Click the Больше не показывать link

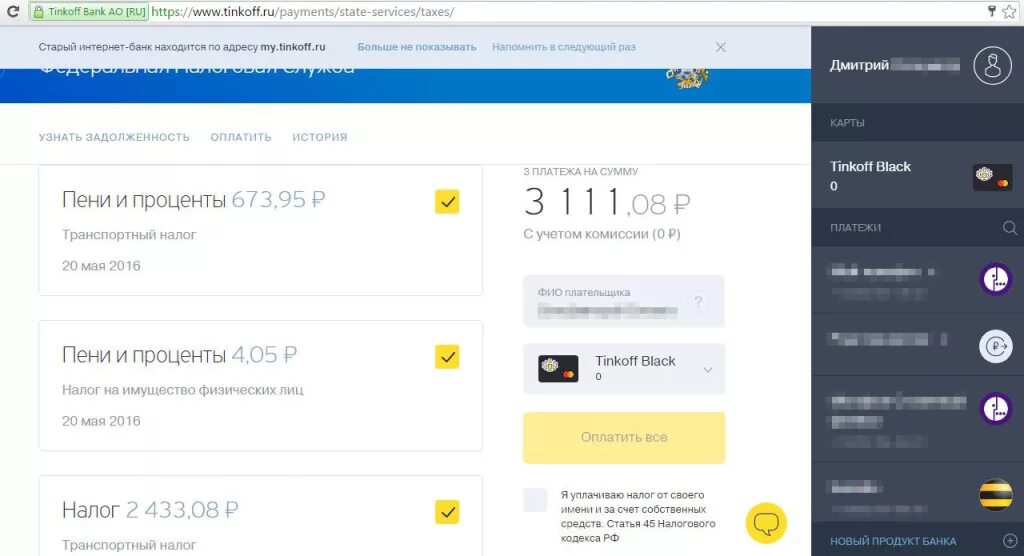417,47
